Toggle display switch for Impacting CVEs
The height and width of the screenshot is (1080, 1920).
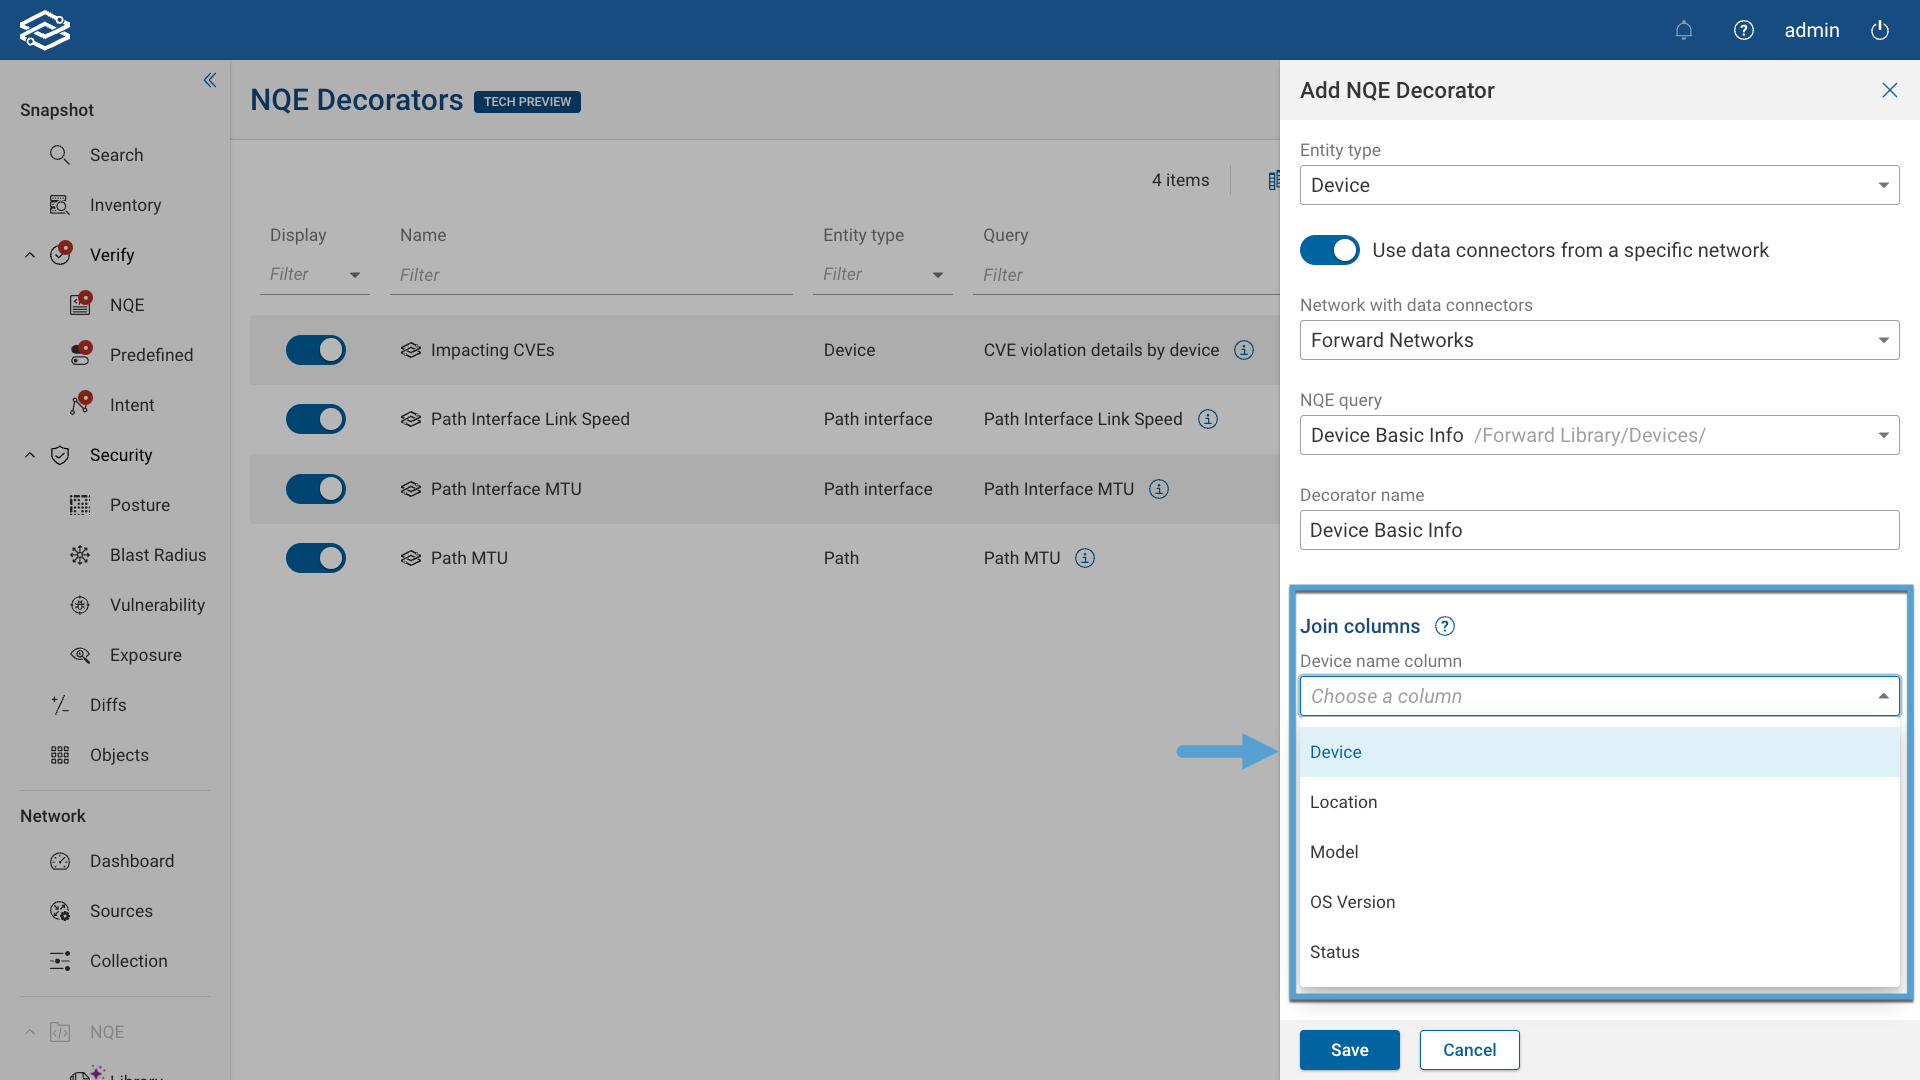(x=316, y=350)
